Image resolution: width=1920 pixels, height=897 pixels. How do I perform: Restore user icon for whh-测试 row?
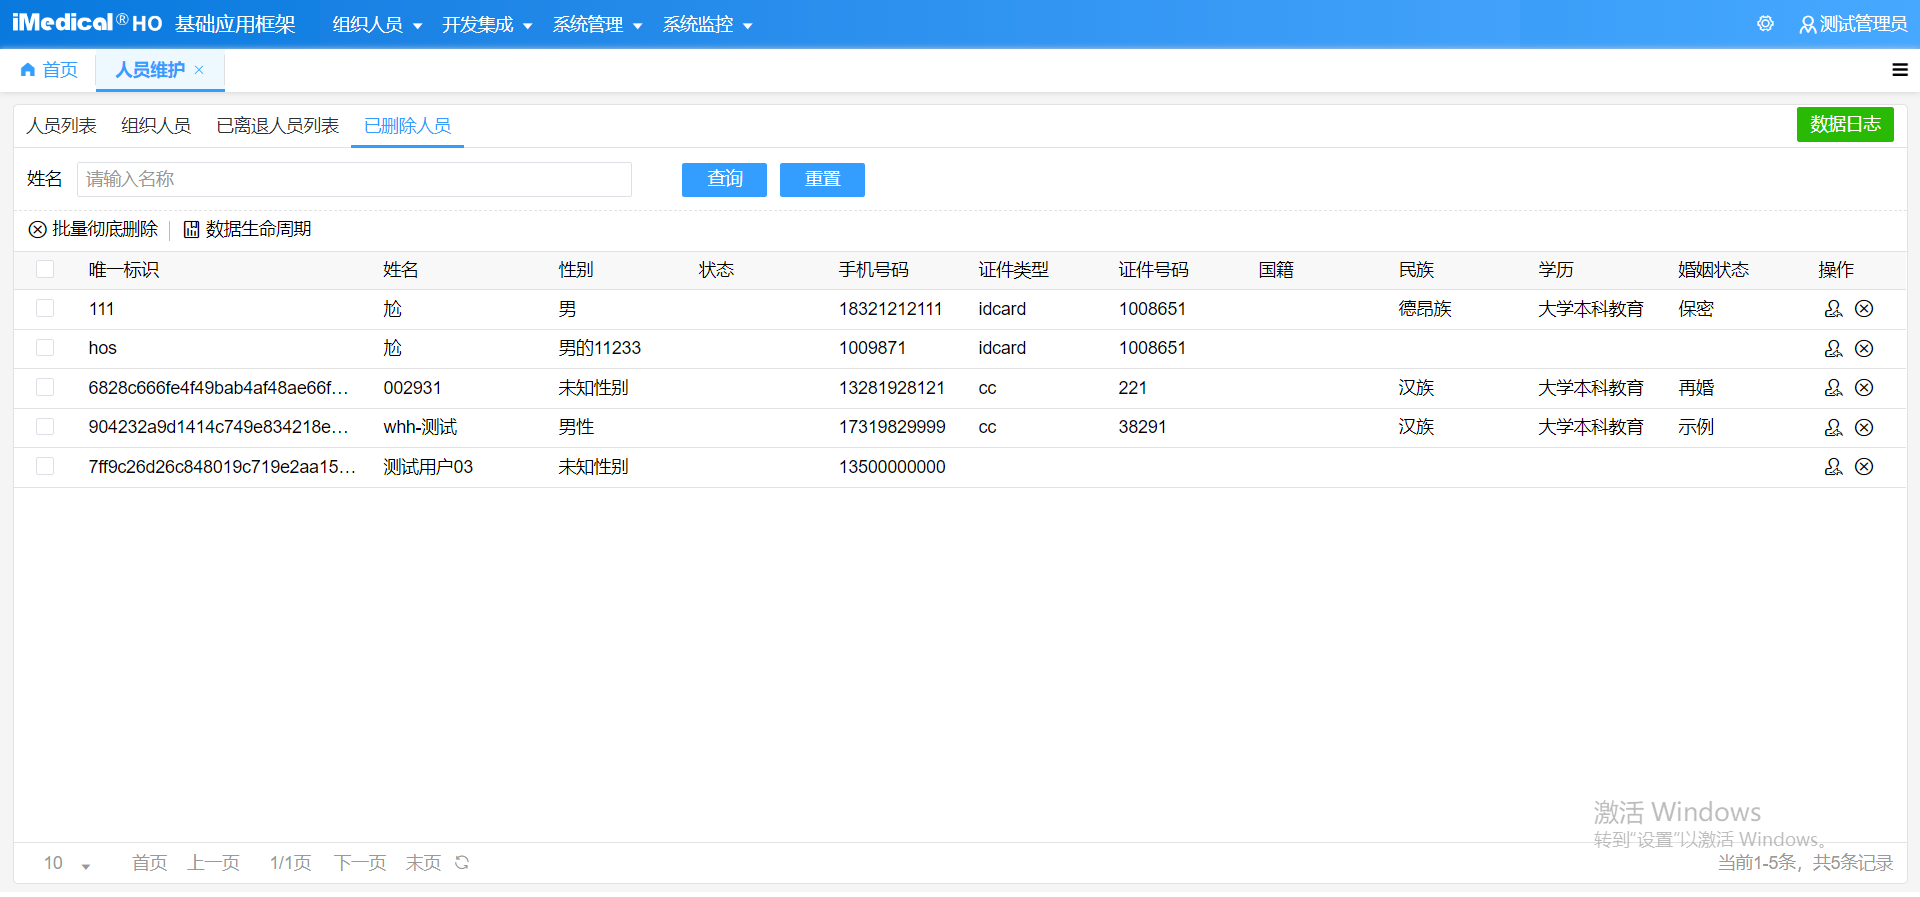[1833, 427]
